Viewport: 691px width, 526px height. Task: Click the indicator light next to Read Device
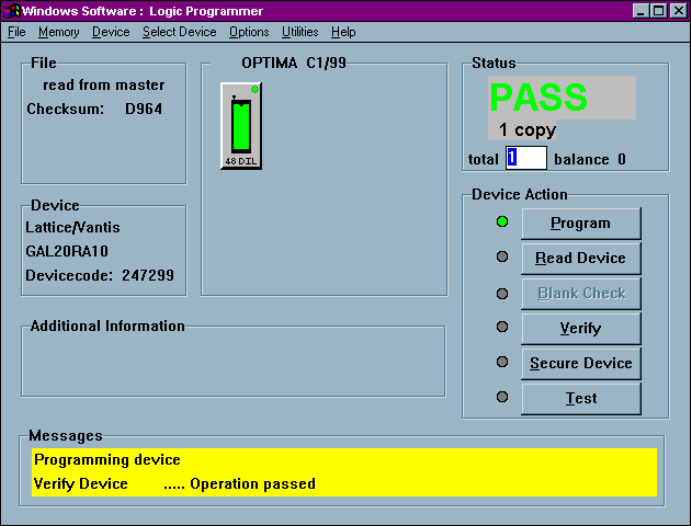coord(502,257)
